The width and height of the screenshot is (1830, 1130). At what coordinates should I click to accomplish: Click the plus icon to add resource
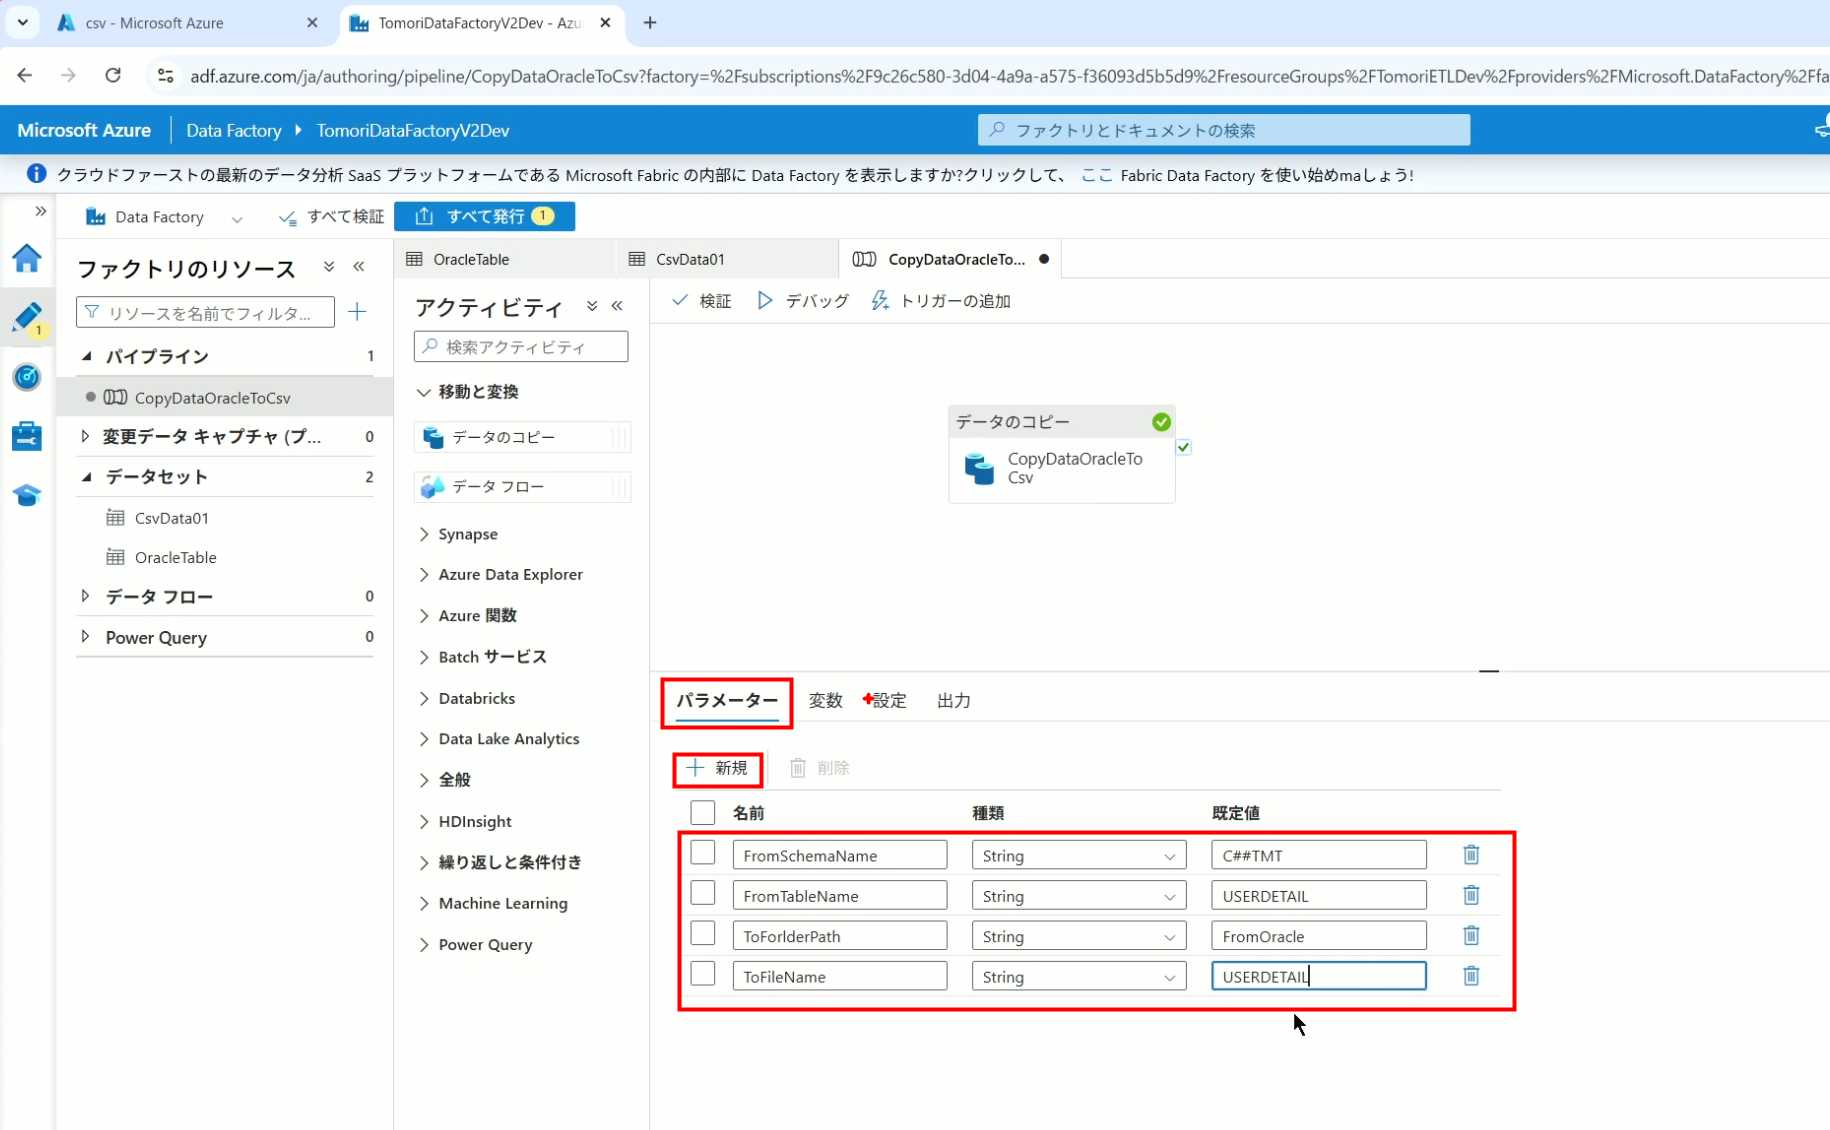click(x=357, y=312)
